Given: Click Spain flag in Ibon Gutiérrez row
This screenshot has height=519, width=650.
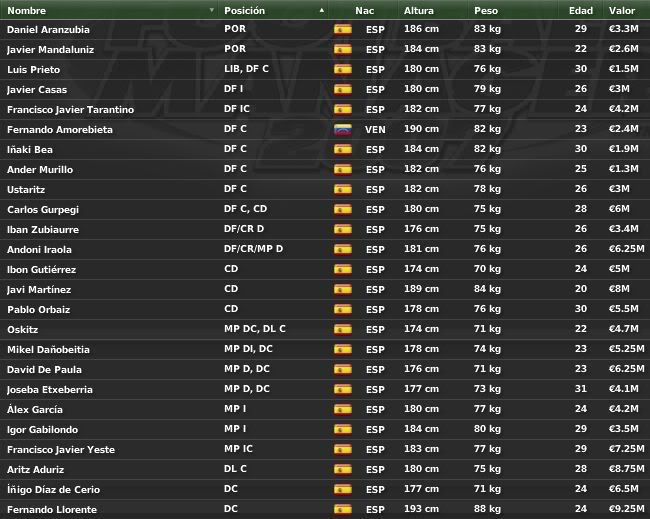Looking at the screenshot, I should pyautogui.click(x=343, y=269).
